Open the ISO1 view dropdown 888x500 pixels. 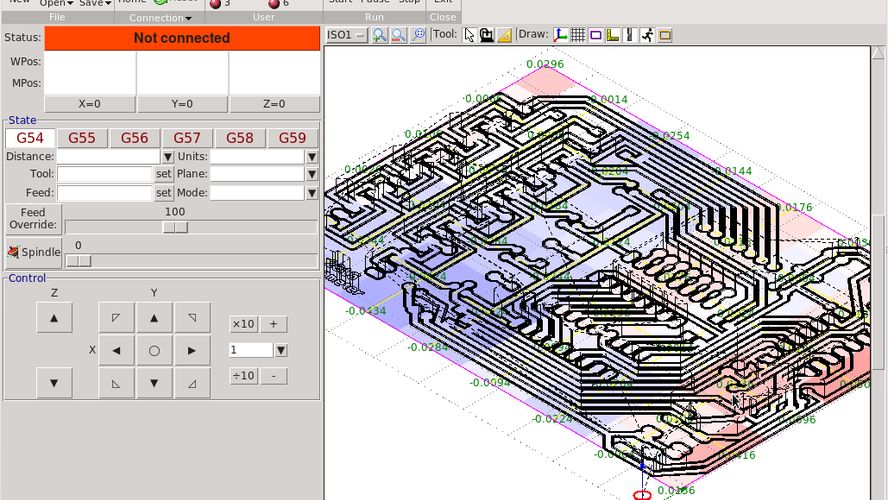(x=347, y=35)
